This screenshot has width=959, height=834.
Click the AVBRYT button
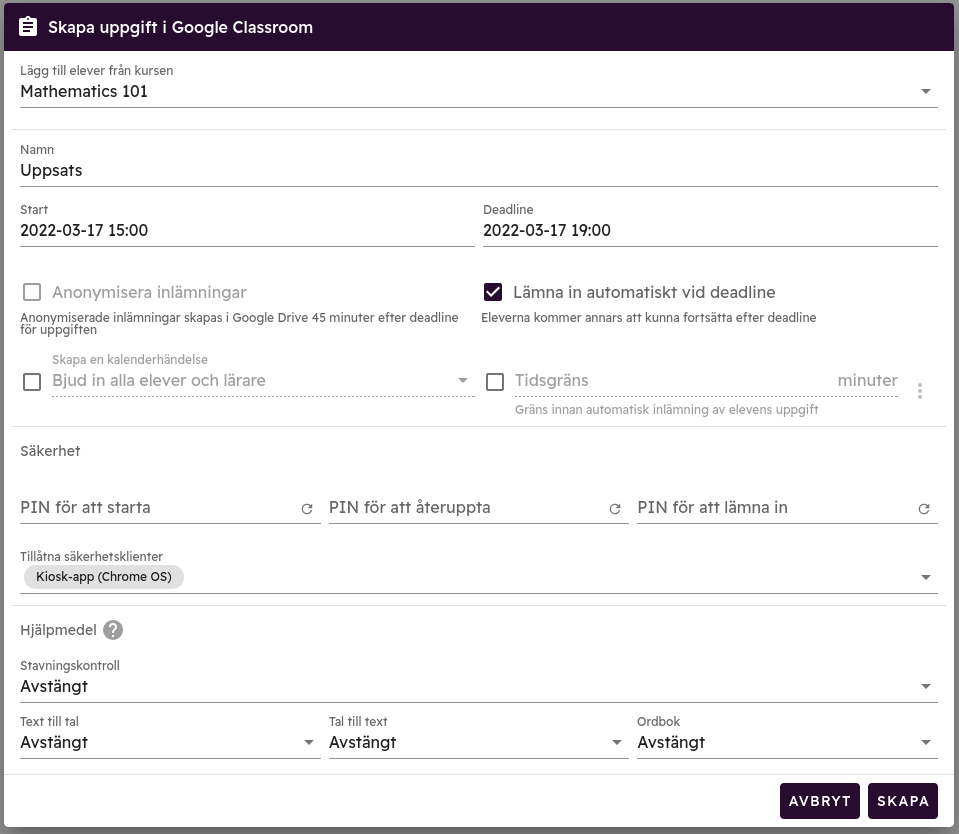(x=820, y=801)
